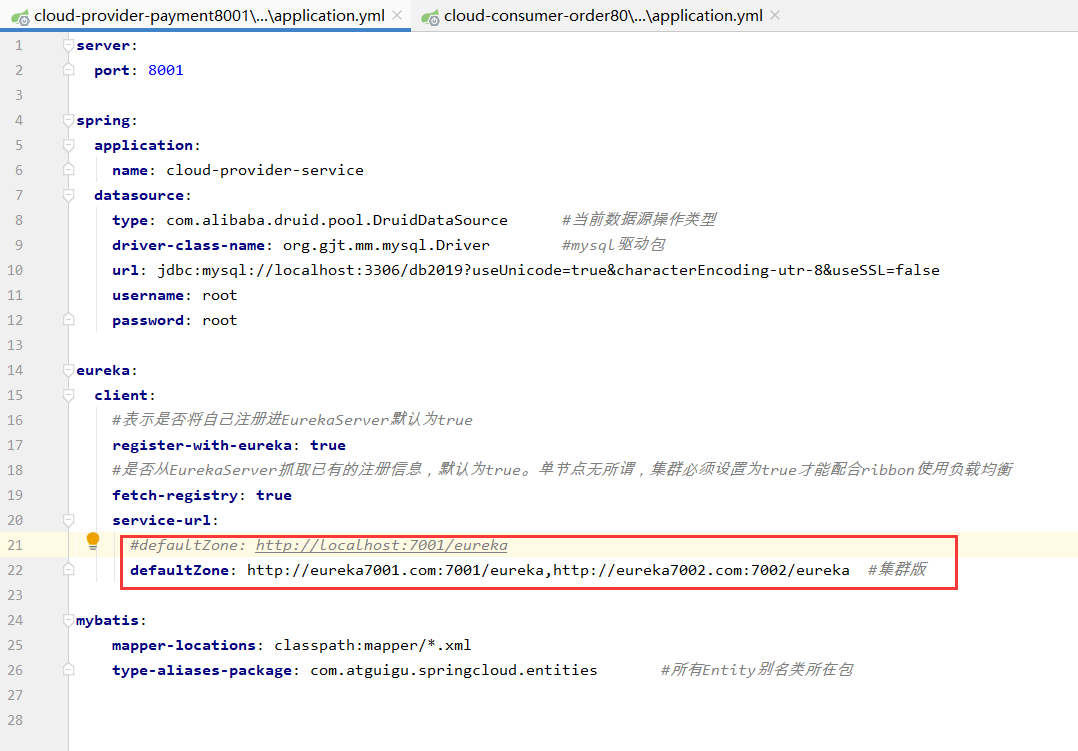This screenshot has width=1078, height=751.
Task: Click the port value 8001
Action: 165,70
